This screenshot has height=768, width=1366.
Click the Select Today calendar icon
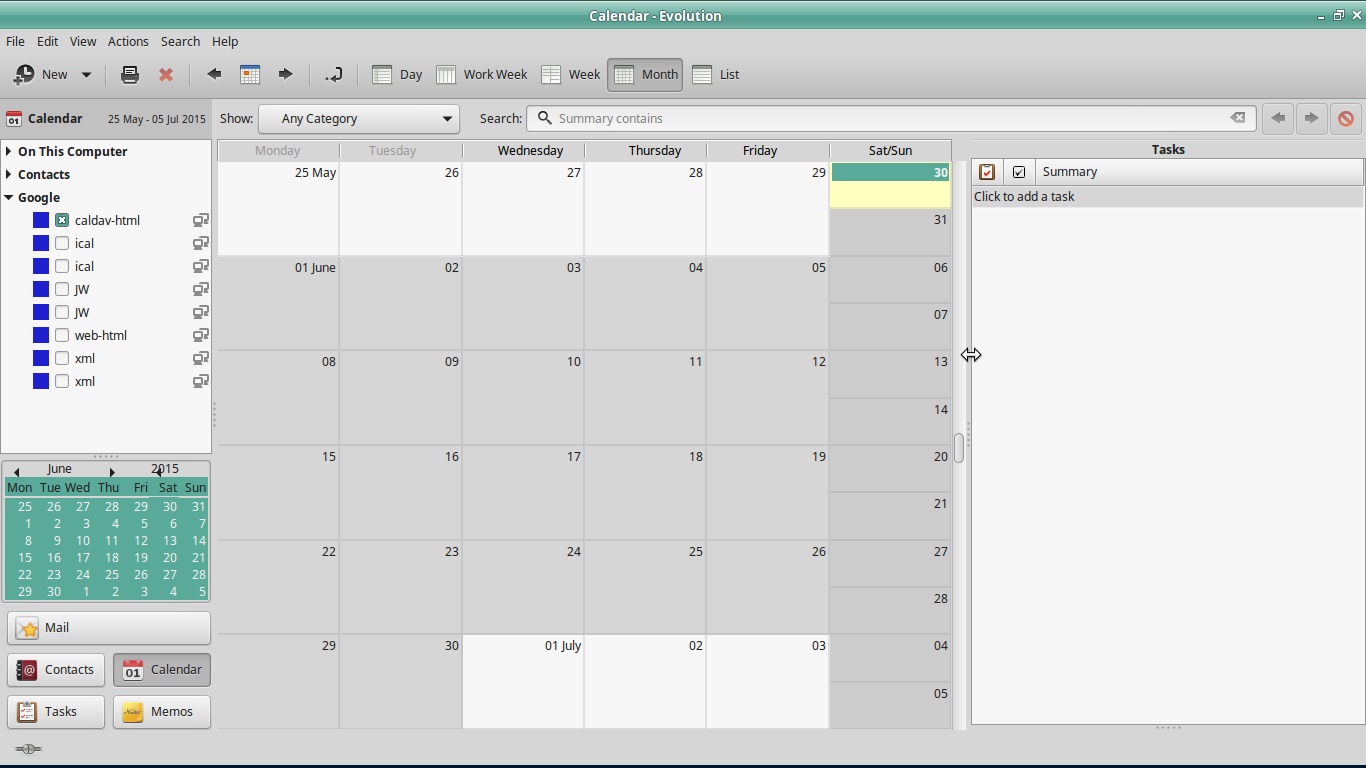click(250, 74)
